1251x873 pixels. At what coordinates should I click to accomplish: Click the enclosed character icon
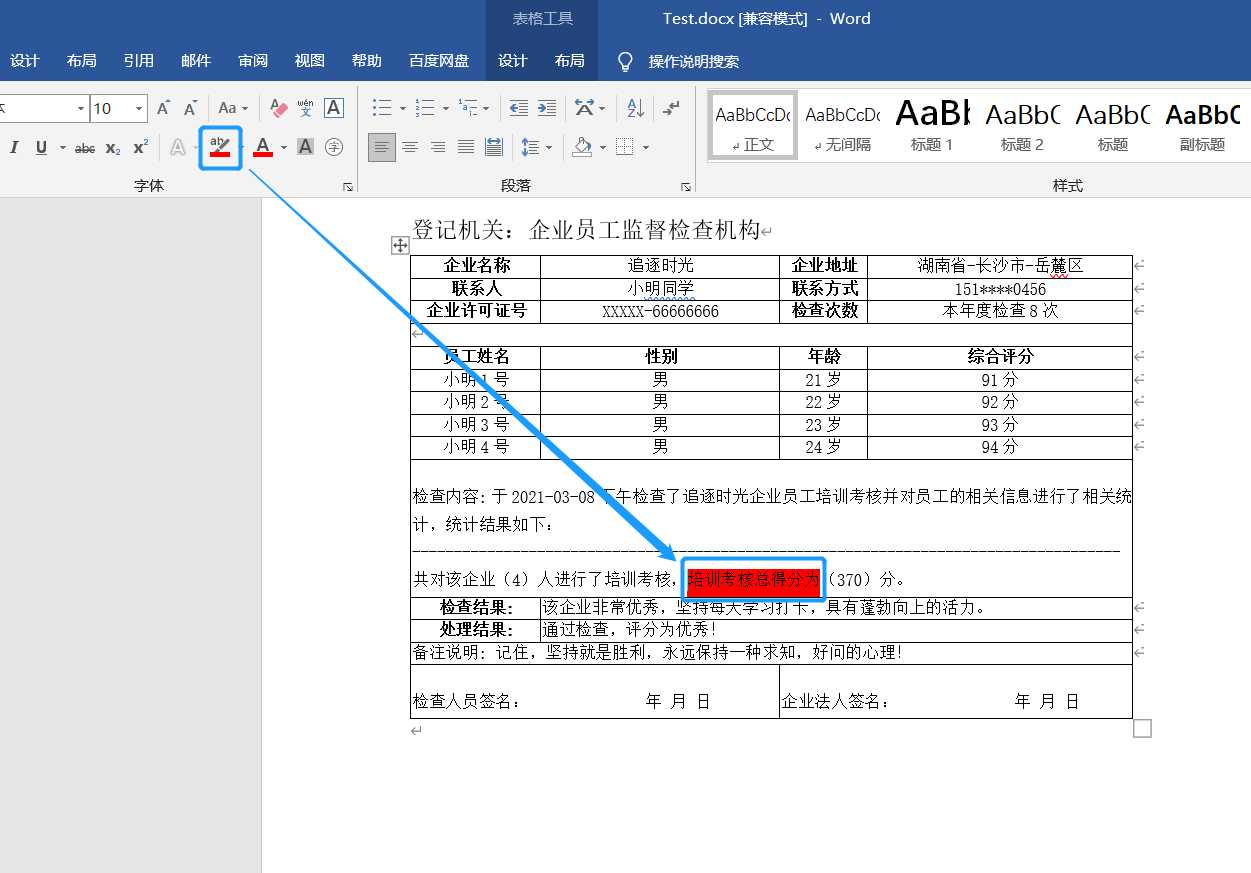tap(334, 148)
